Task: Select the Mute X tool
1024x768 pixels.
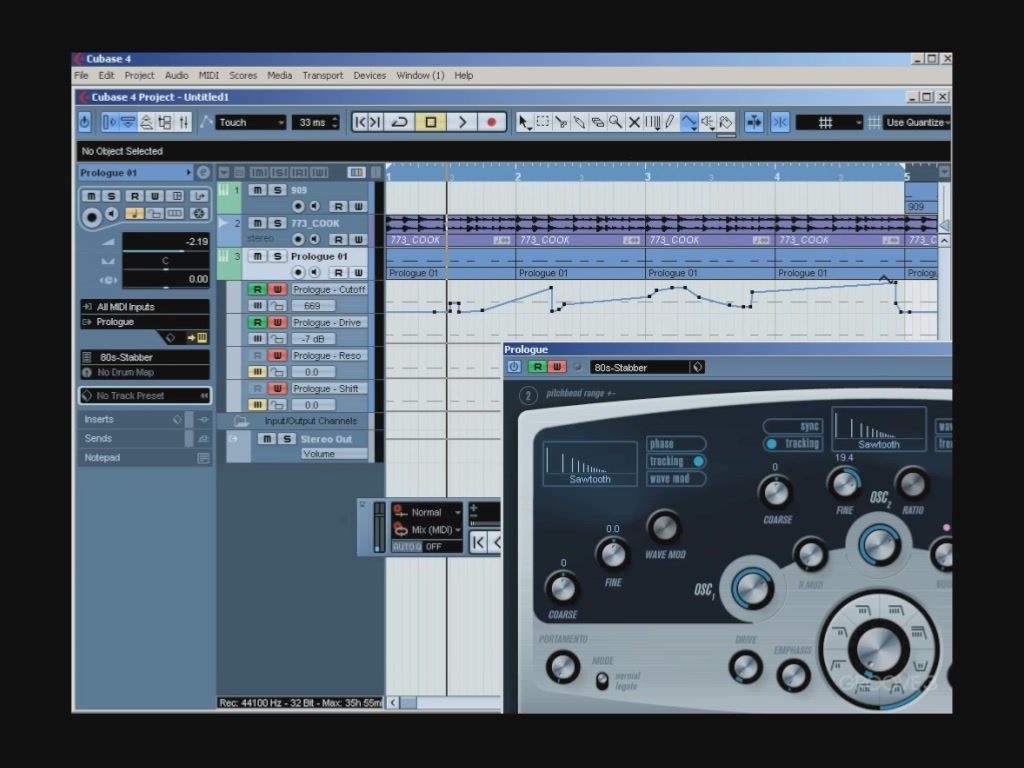Action: [x=633, y=122]
